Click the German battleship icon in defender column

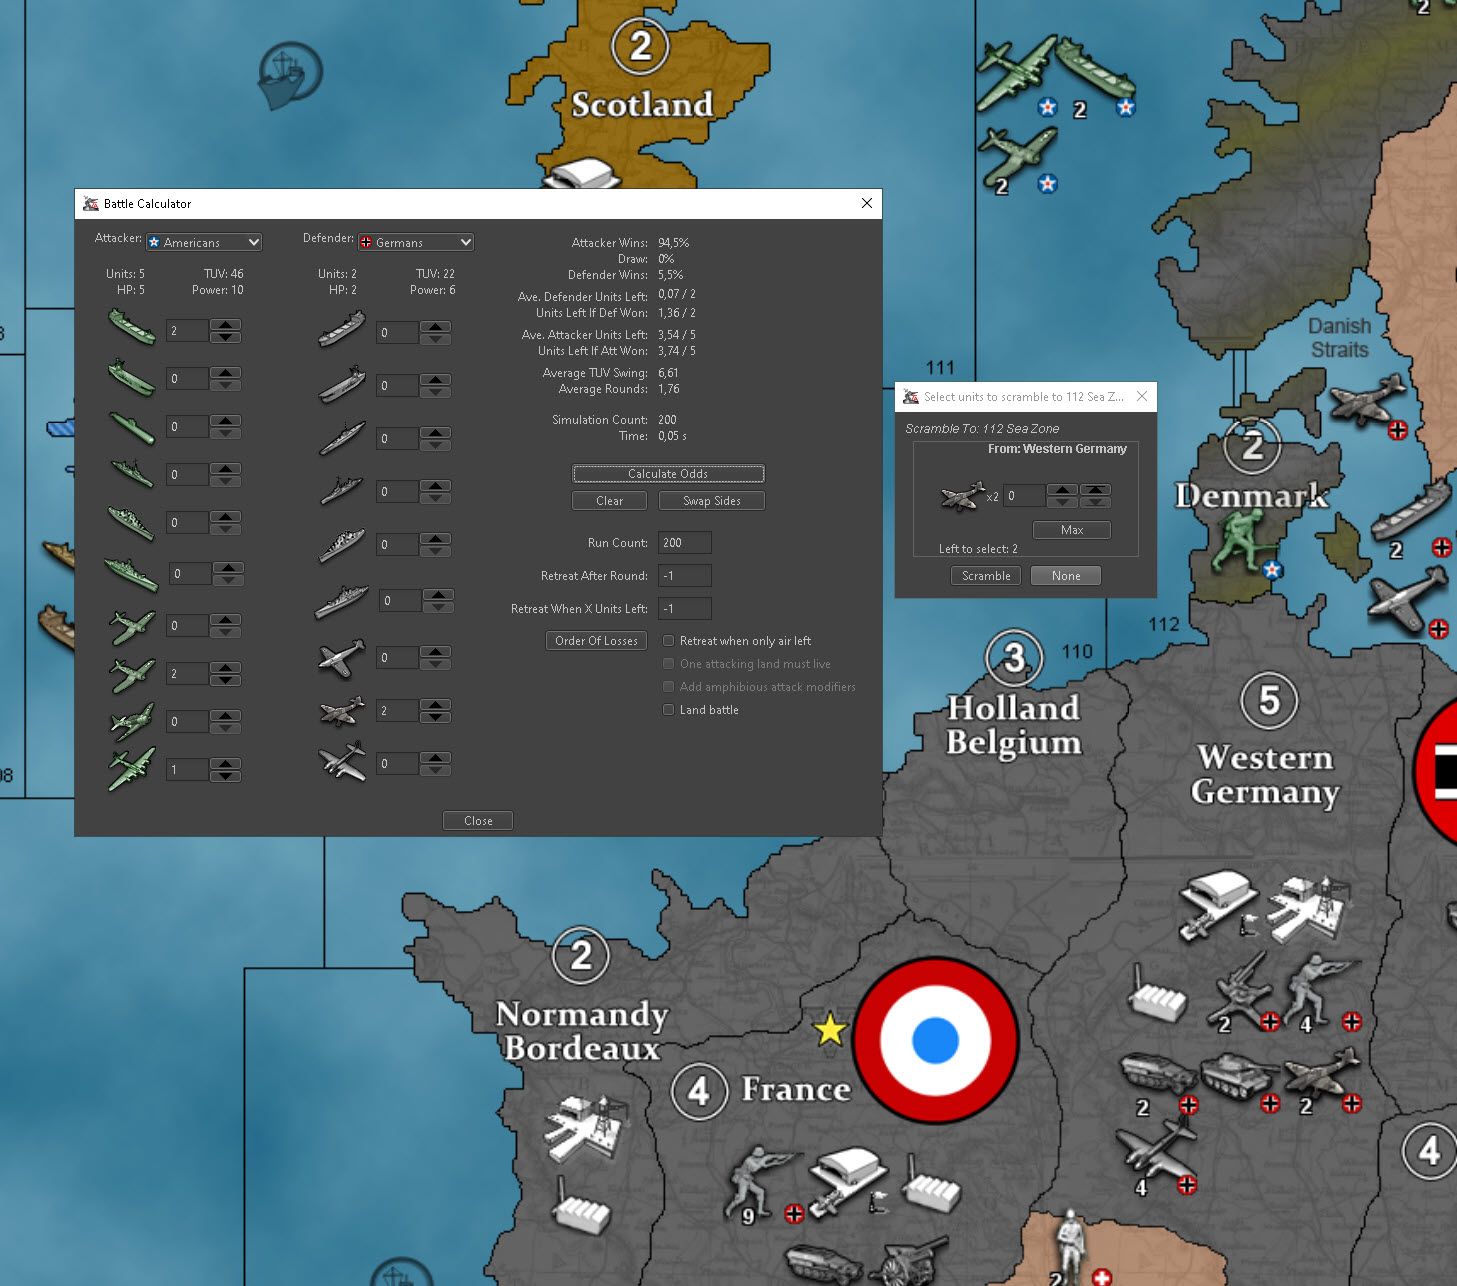pyautogui.click(x=341, y=601)
